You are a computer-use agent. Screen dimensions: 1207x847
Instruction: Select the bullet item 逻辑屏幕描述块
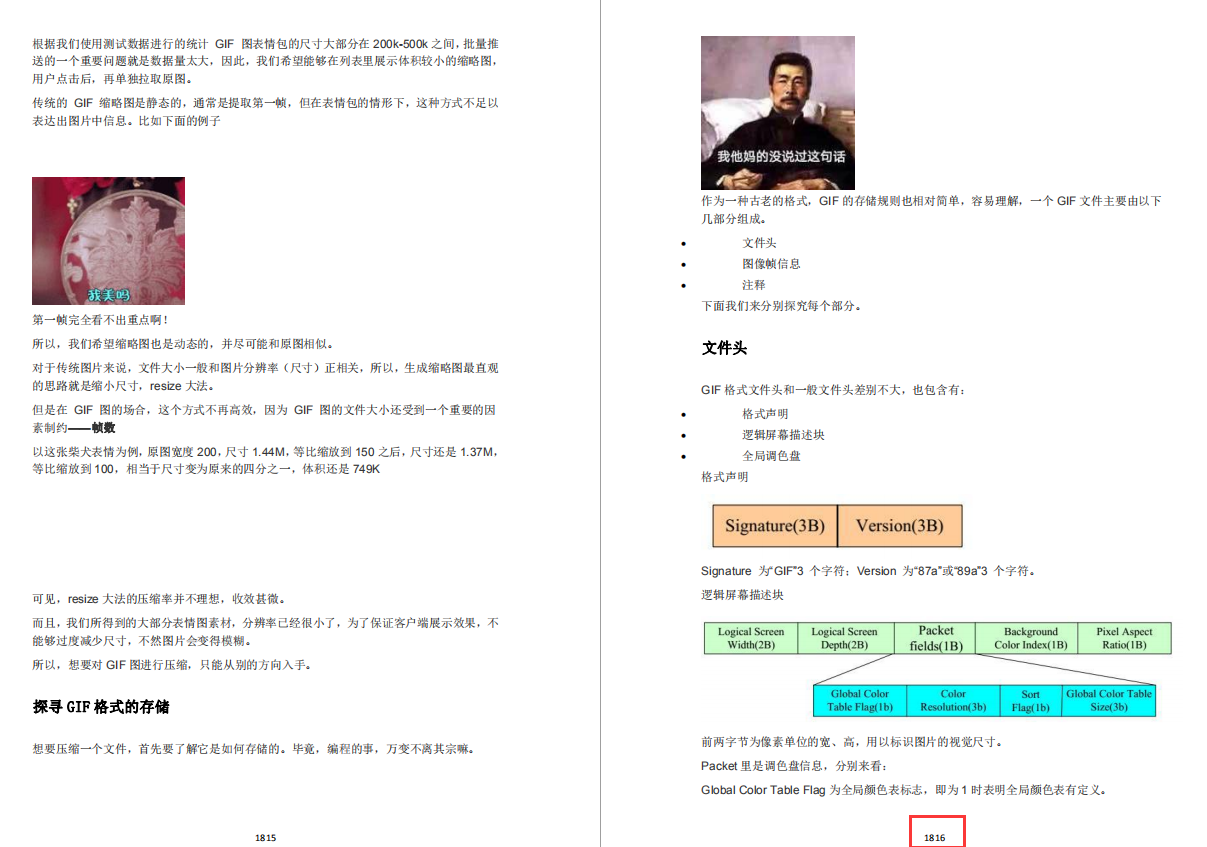click(x=783, y=435)
